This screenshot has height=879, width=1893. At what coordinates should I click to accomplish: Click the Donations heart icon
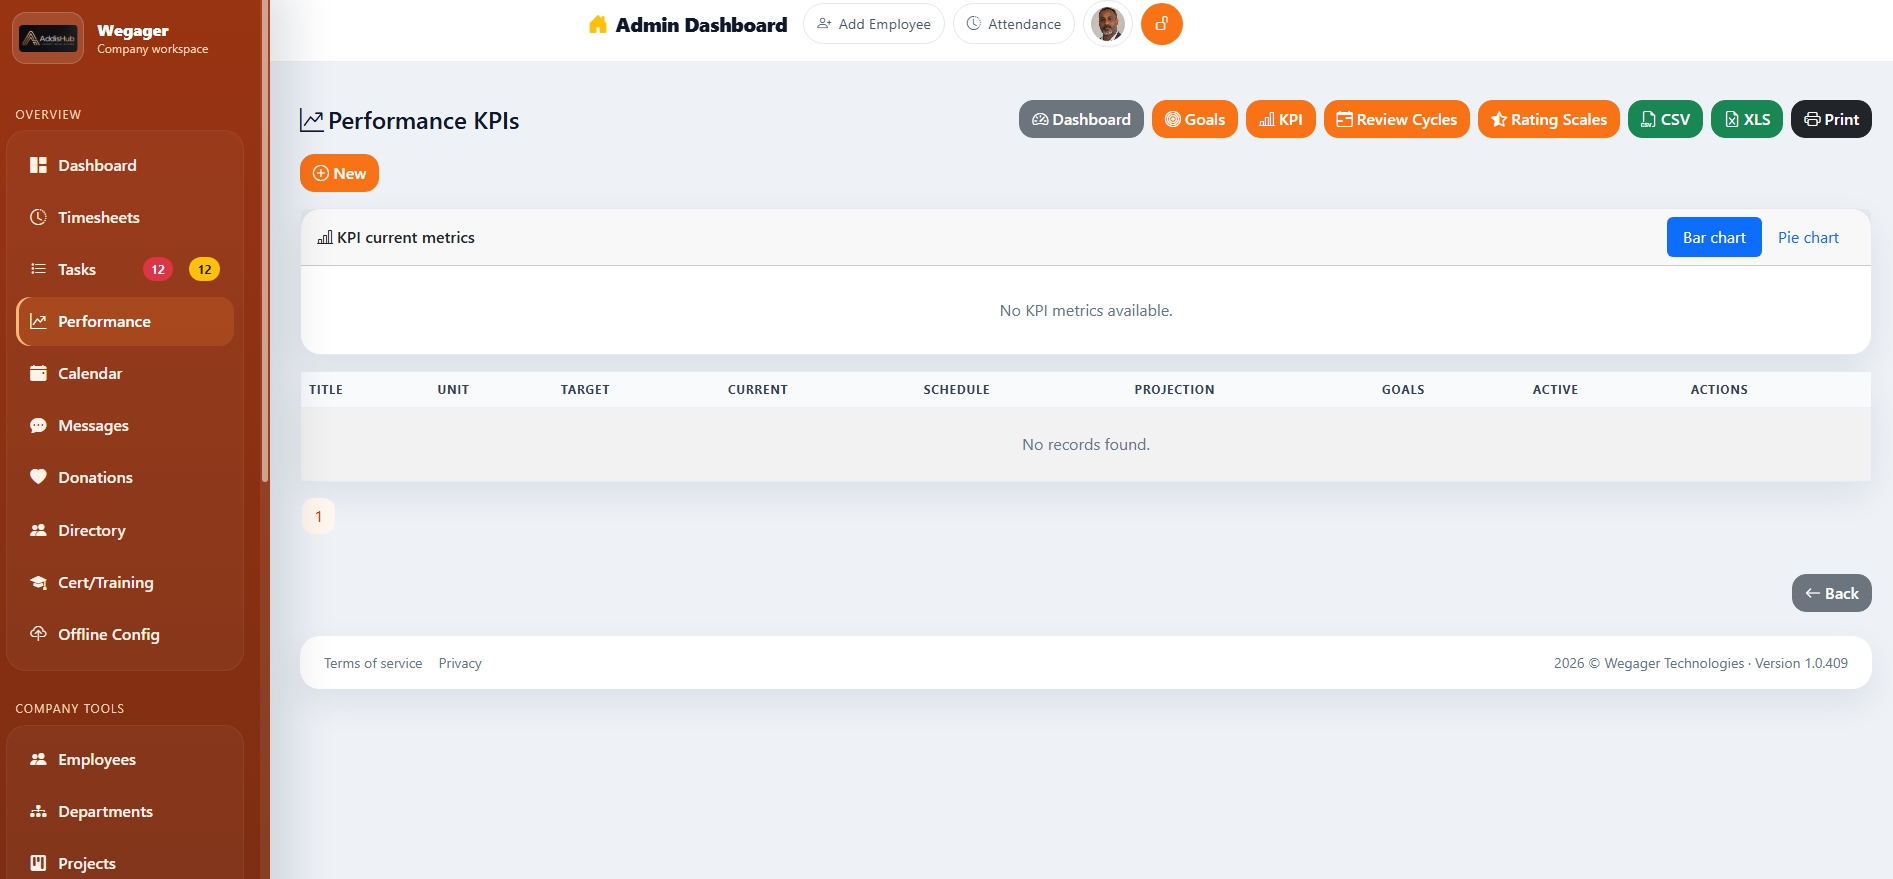[38, 477]
